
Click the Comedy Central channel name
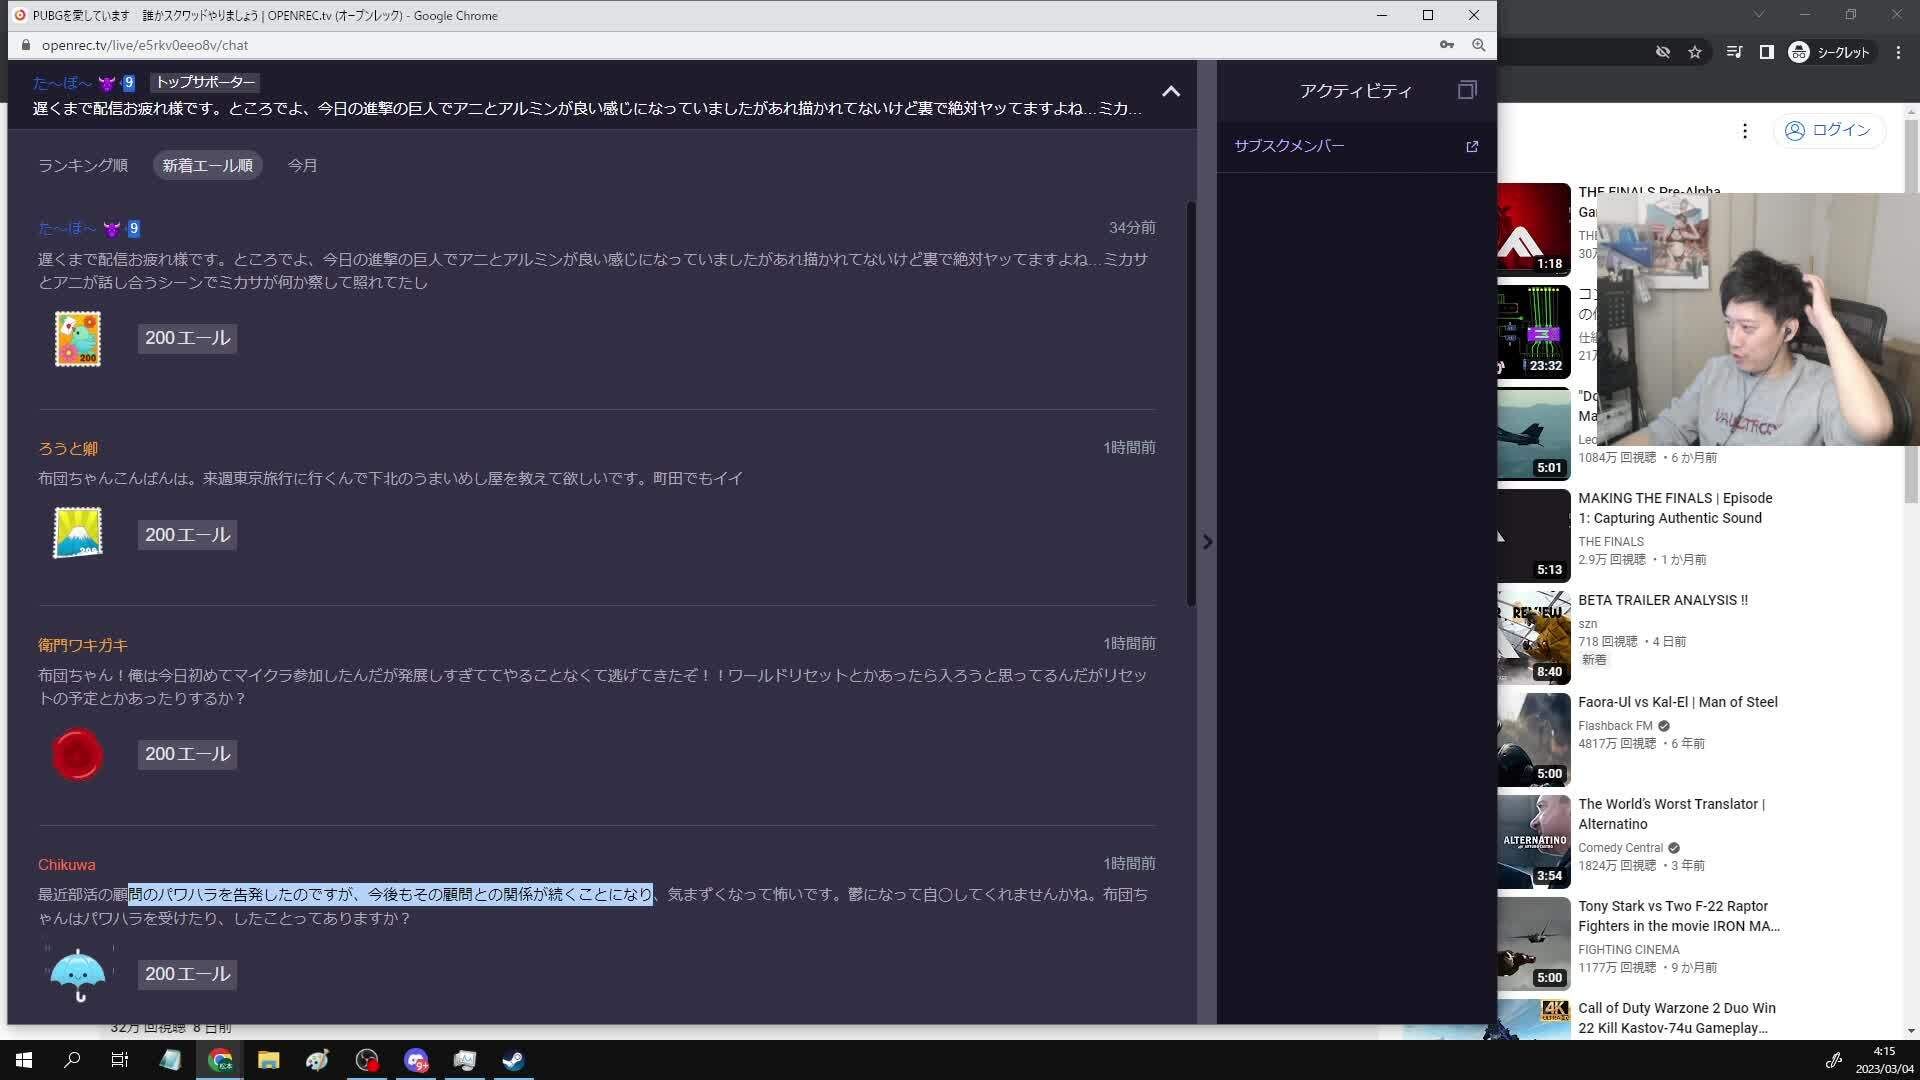point(1620,848)
